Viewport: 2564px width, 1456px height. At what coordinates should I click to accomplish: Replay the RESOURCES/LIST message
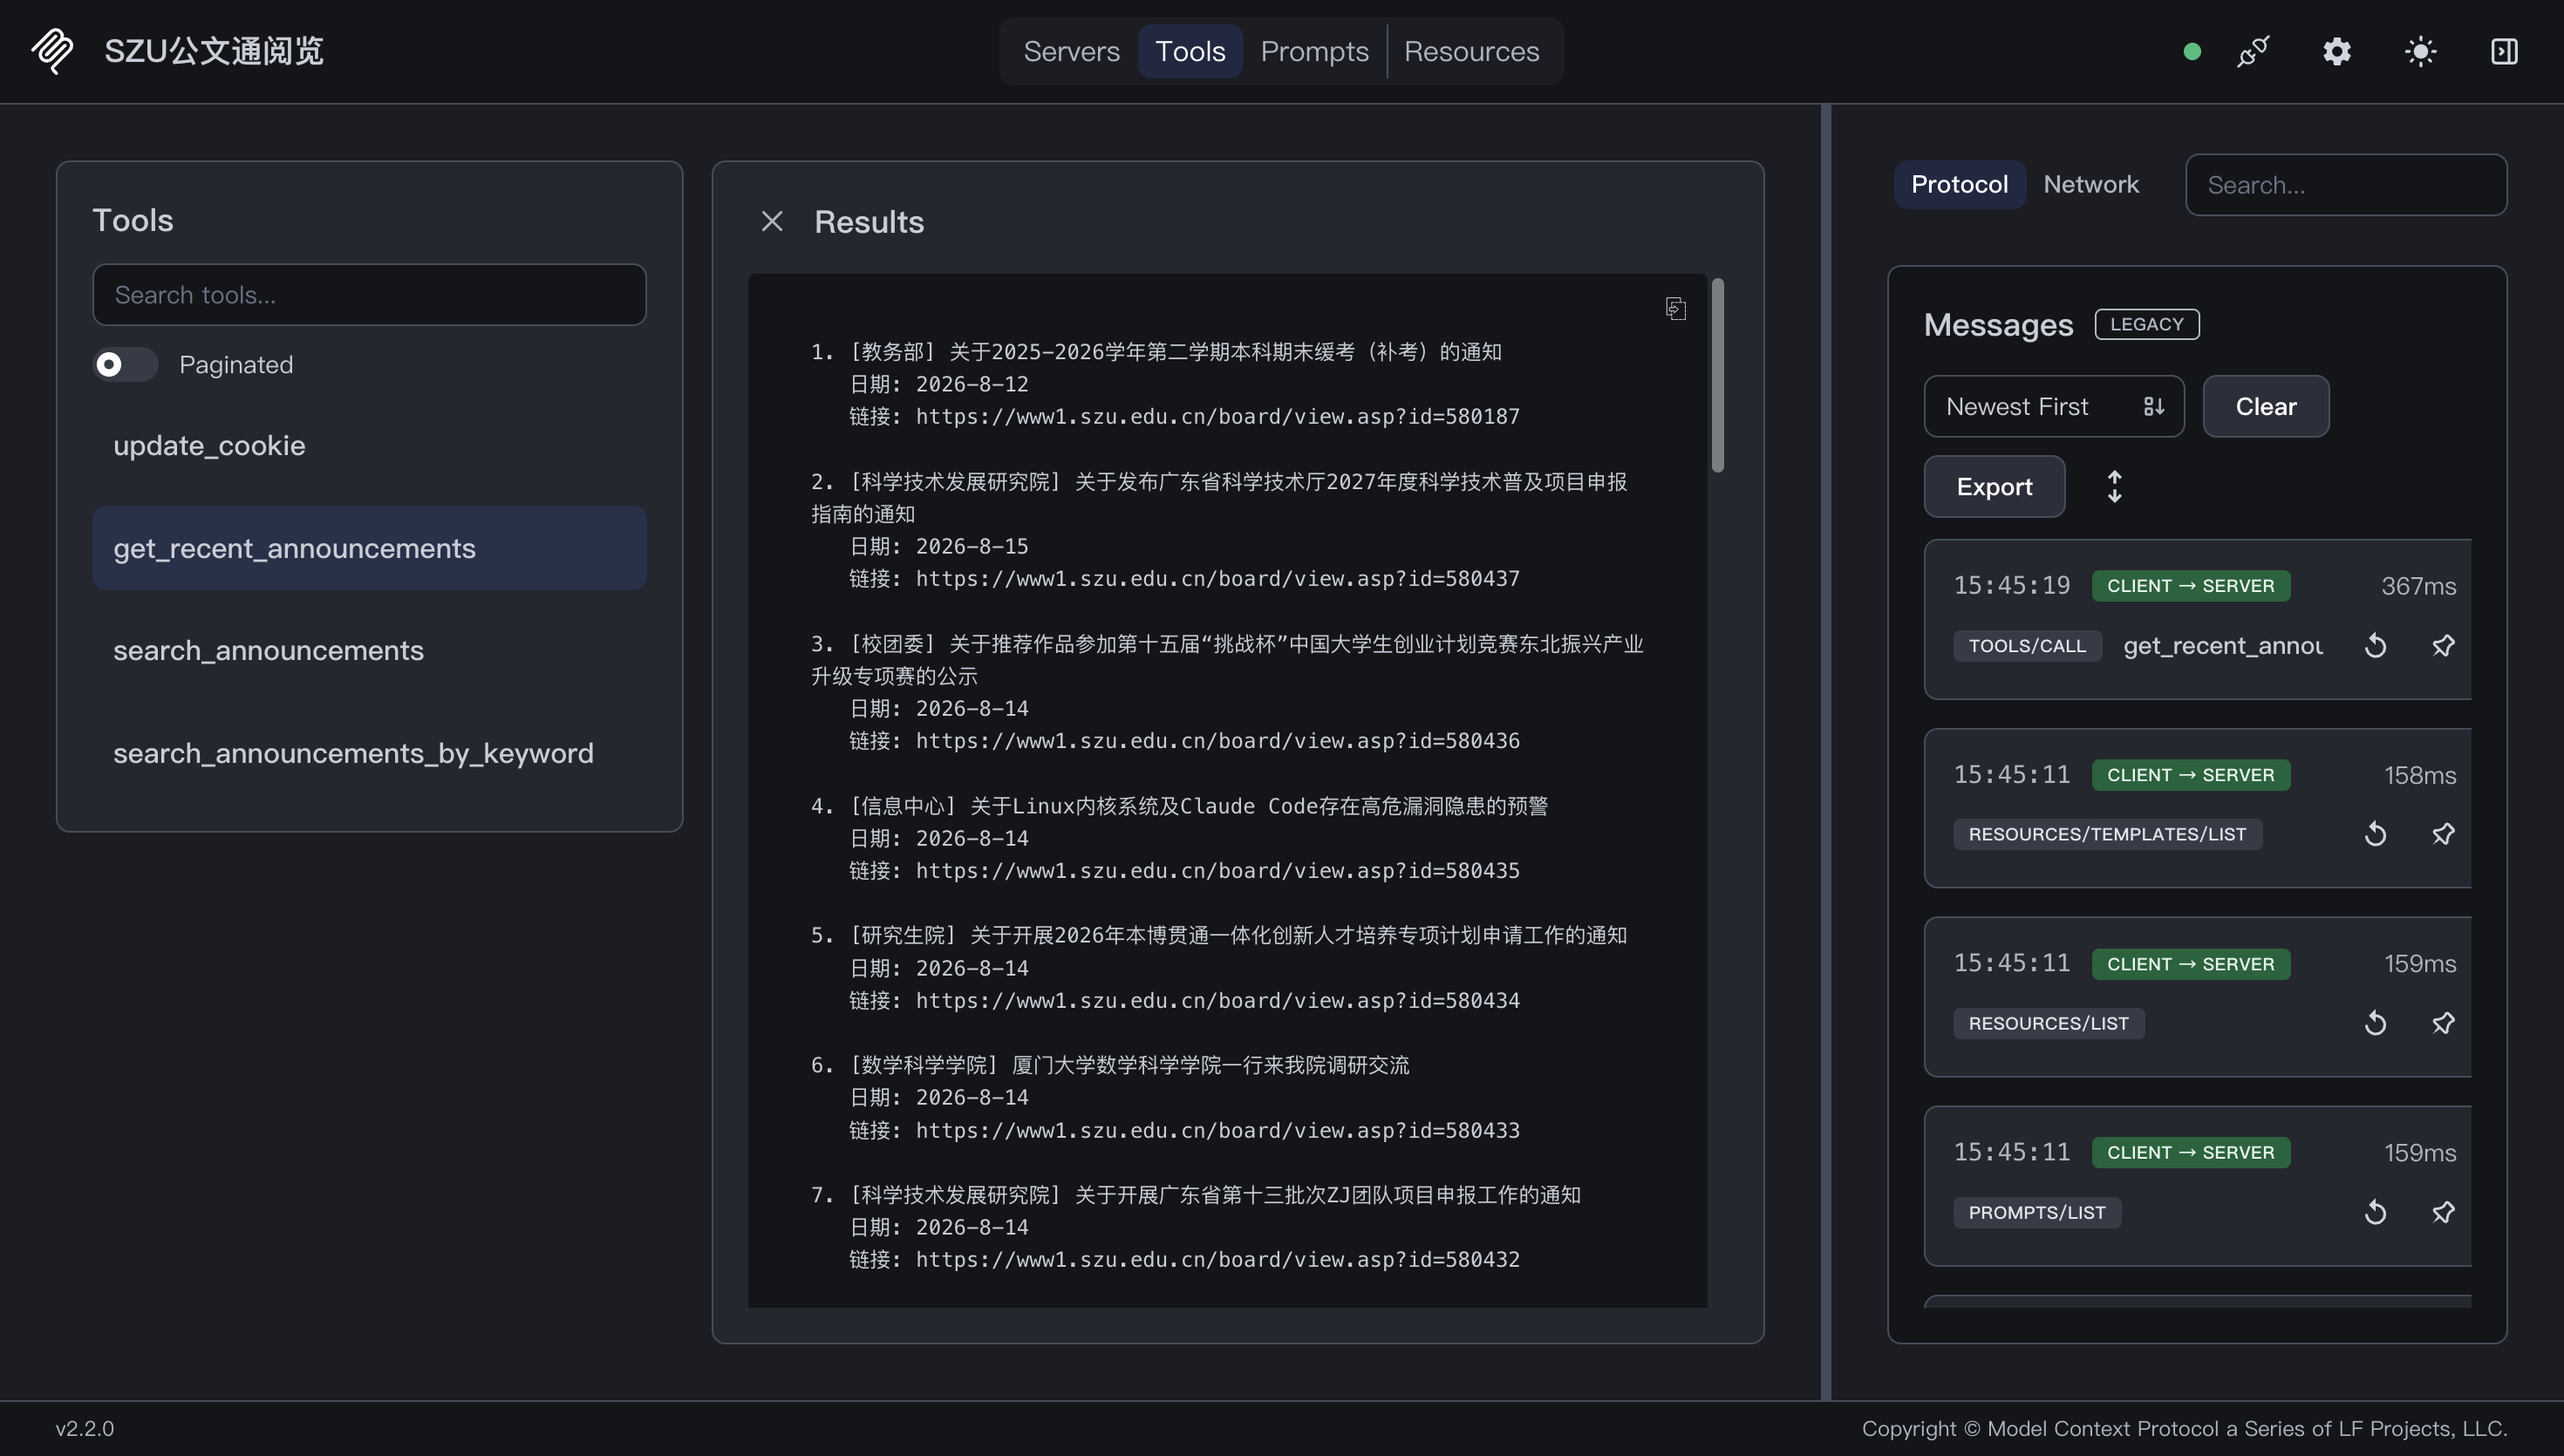2375,1023
